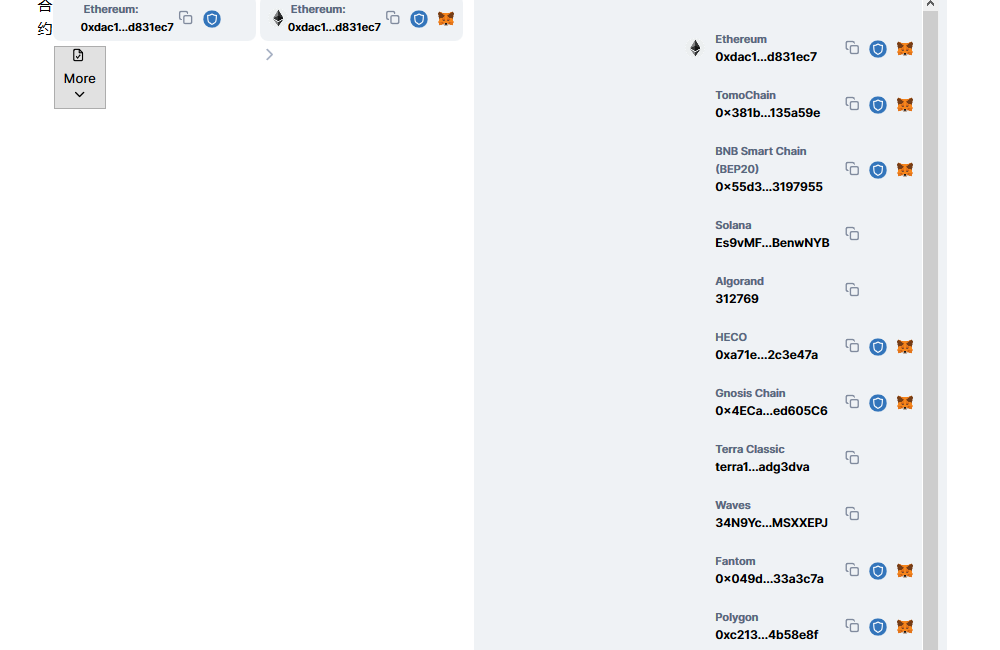This screenshot has height=650, width=1000.
Task: Click the BNB Smart Chain address 0×55d3...3197955
Action: [x=769, y=187]
